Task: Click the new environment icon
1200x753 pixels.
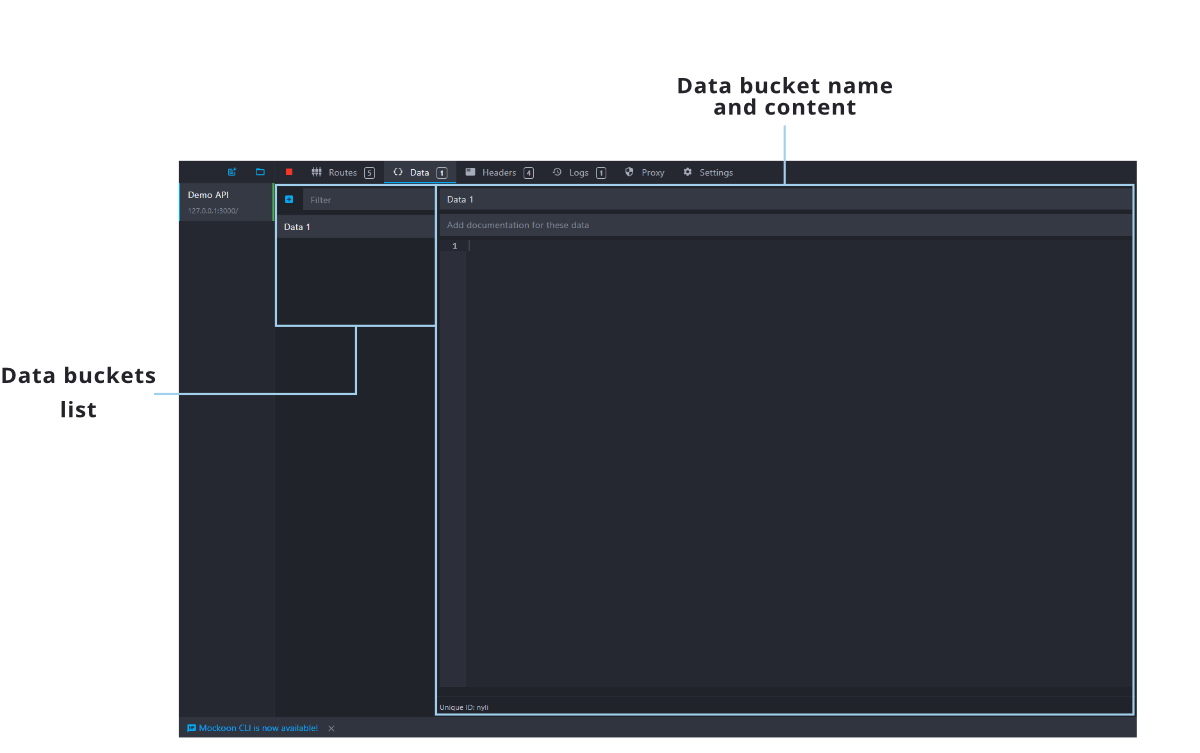Action: [232, 172]
